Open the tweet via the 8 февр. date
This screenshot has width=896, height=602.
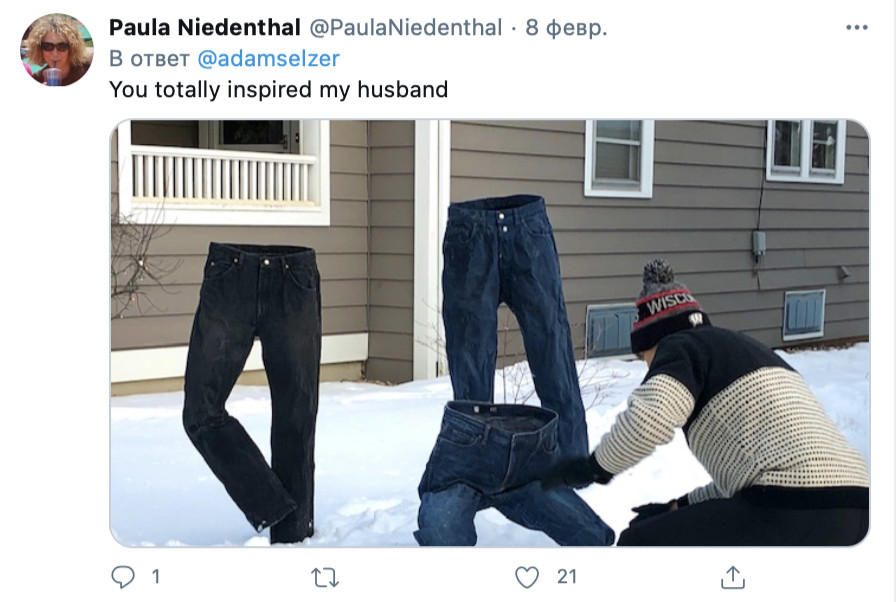click(566, 27)
